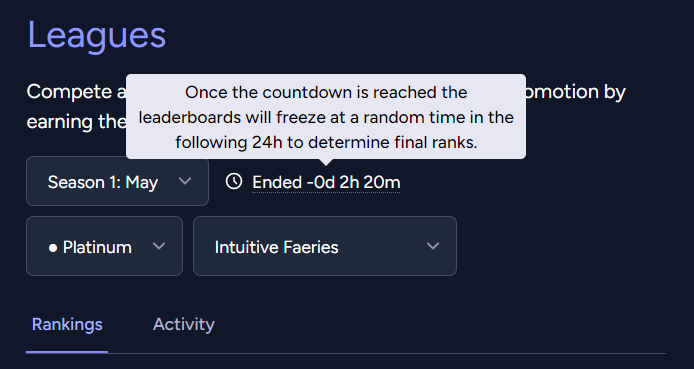Click the 'earning the' description text

(76, 122)
